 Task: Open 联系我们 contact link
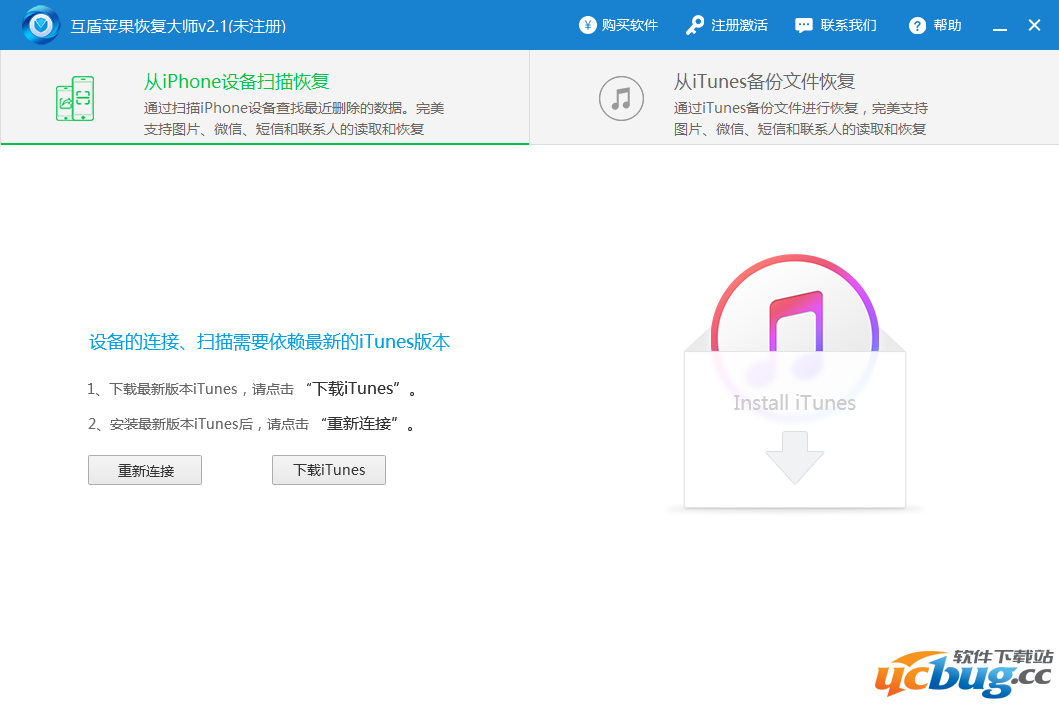849,25
